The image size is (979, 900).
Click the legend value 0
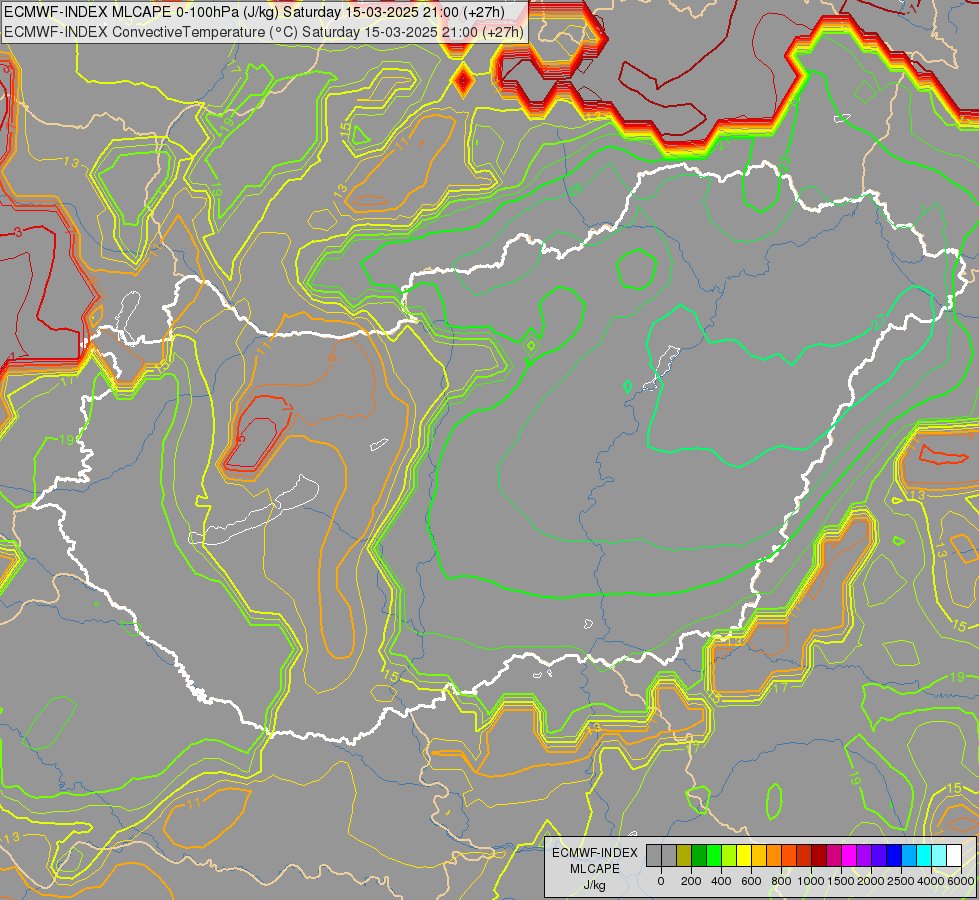click(x=661, y=881)
